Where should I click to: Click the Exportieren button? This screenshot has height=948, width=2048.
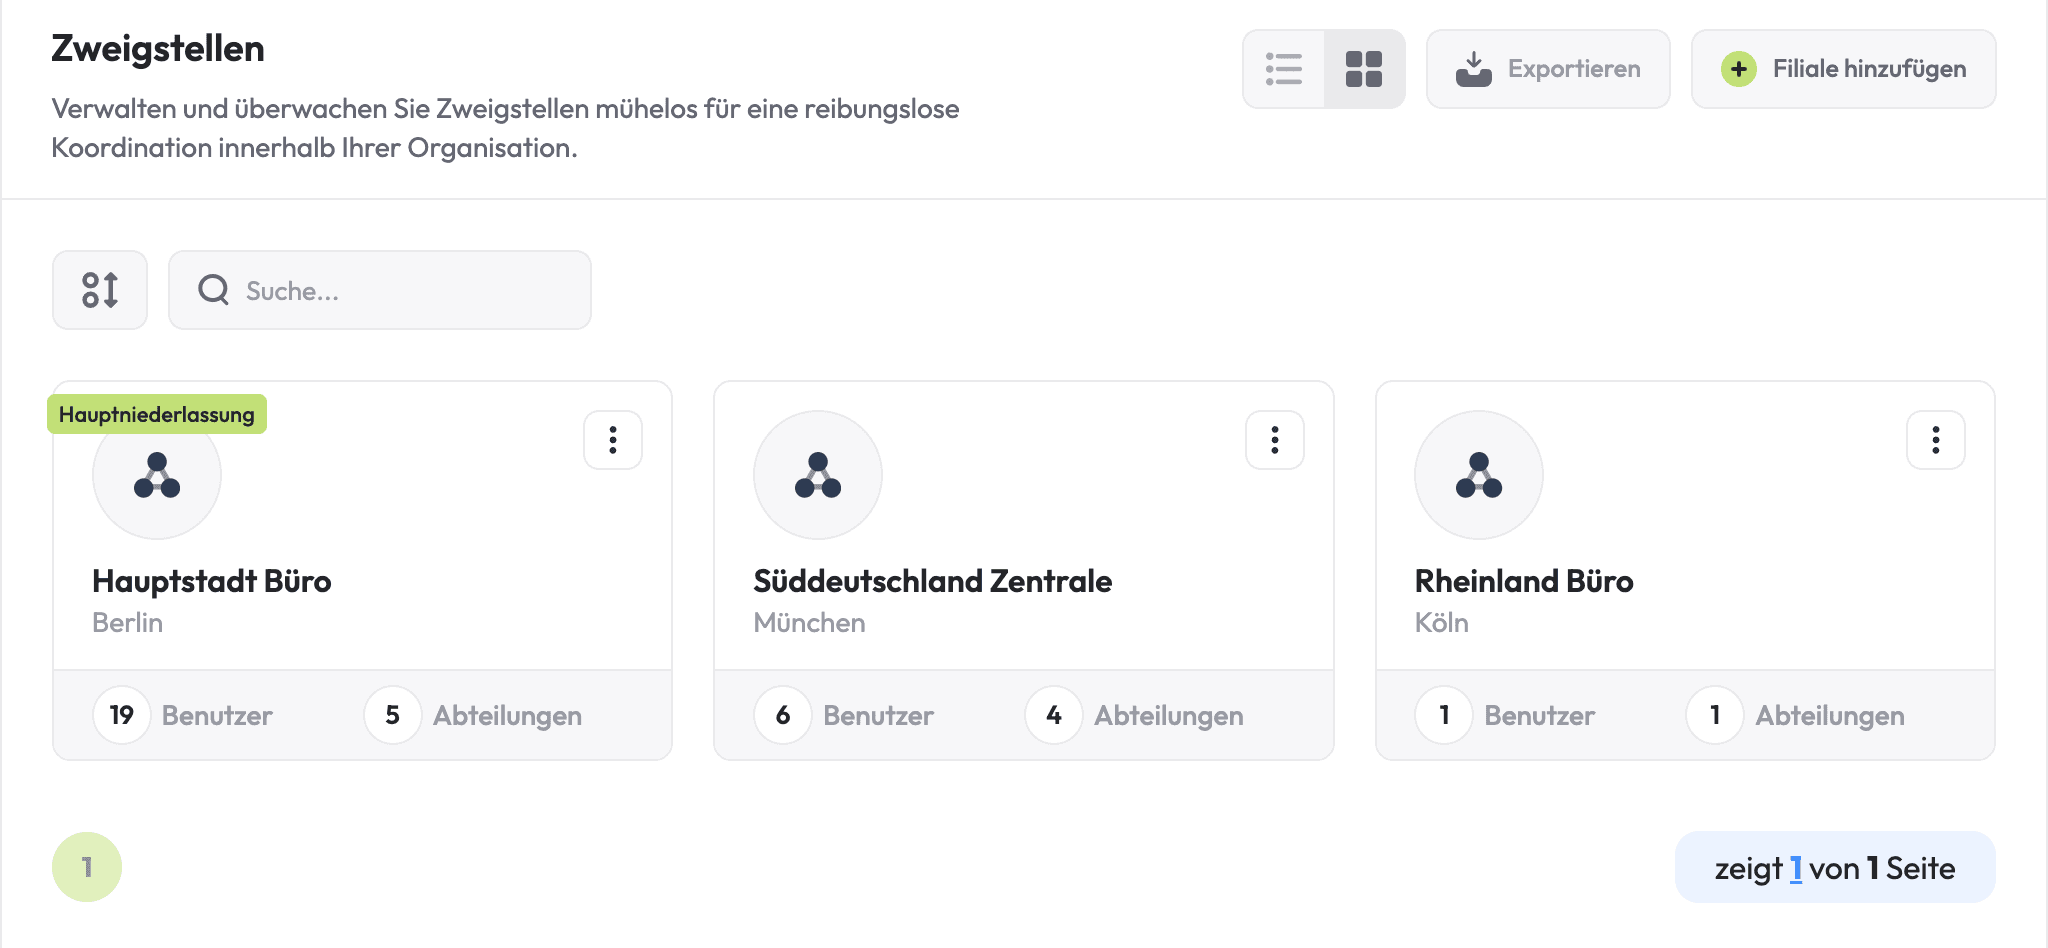(1548, 69)
